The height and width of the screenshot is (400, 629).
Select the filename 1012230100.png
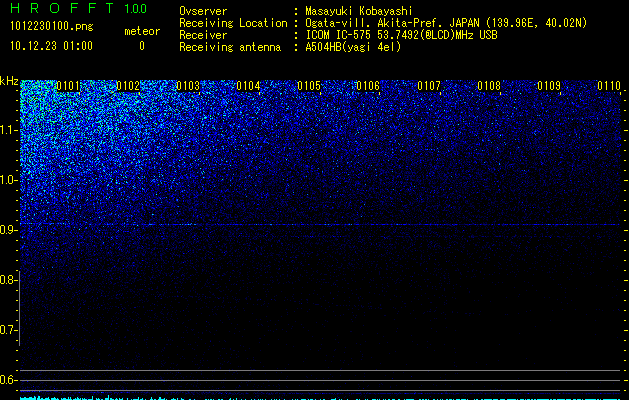(52, 27)
